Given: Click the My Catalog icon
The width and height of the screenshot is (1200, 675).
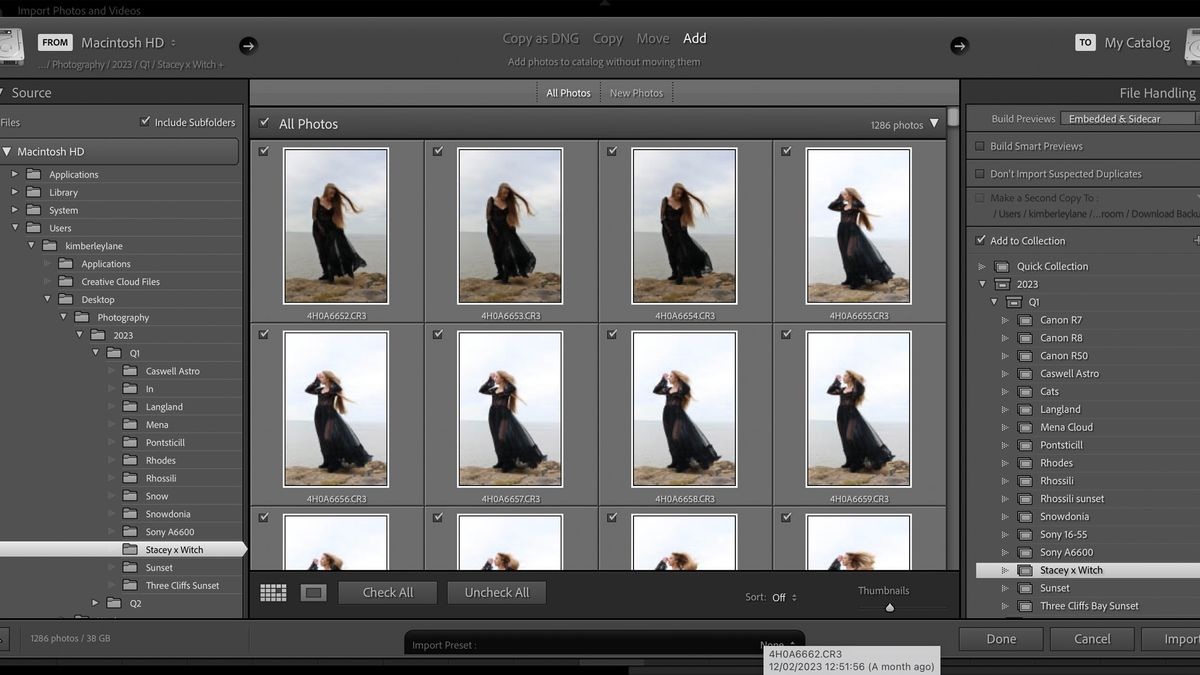Looking at the screenshot, I should click(1193, 43).
